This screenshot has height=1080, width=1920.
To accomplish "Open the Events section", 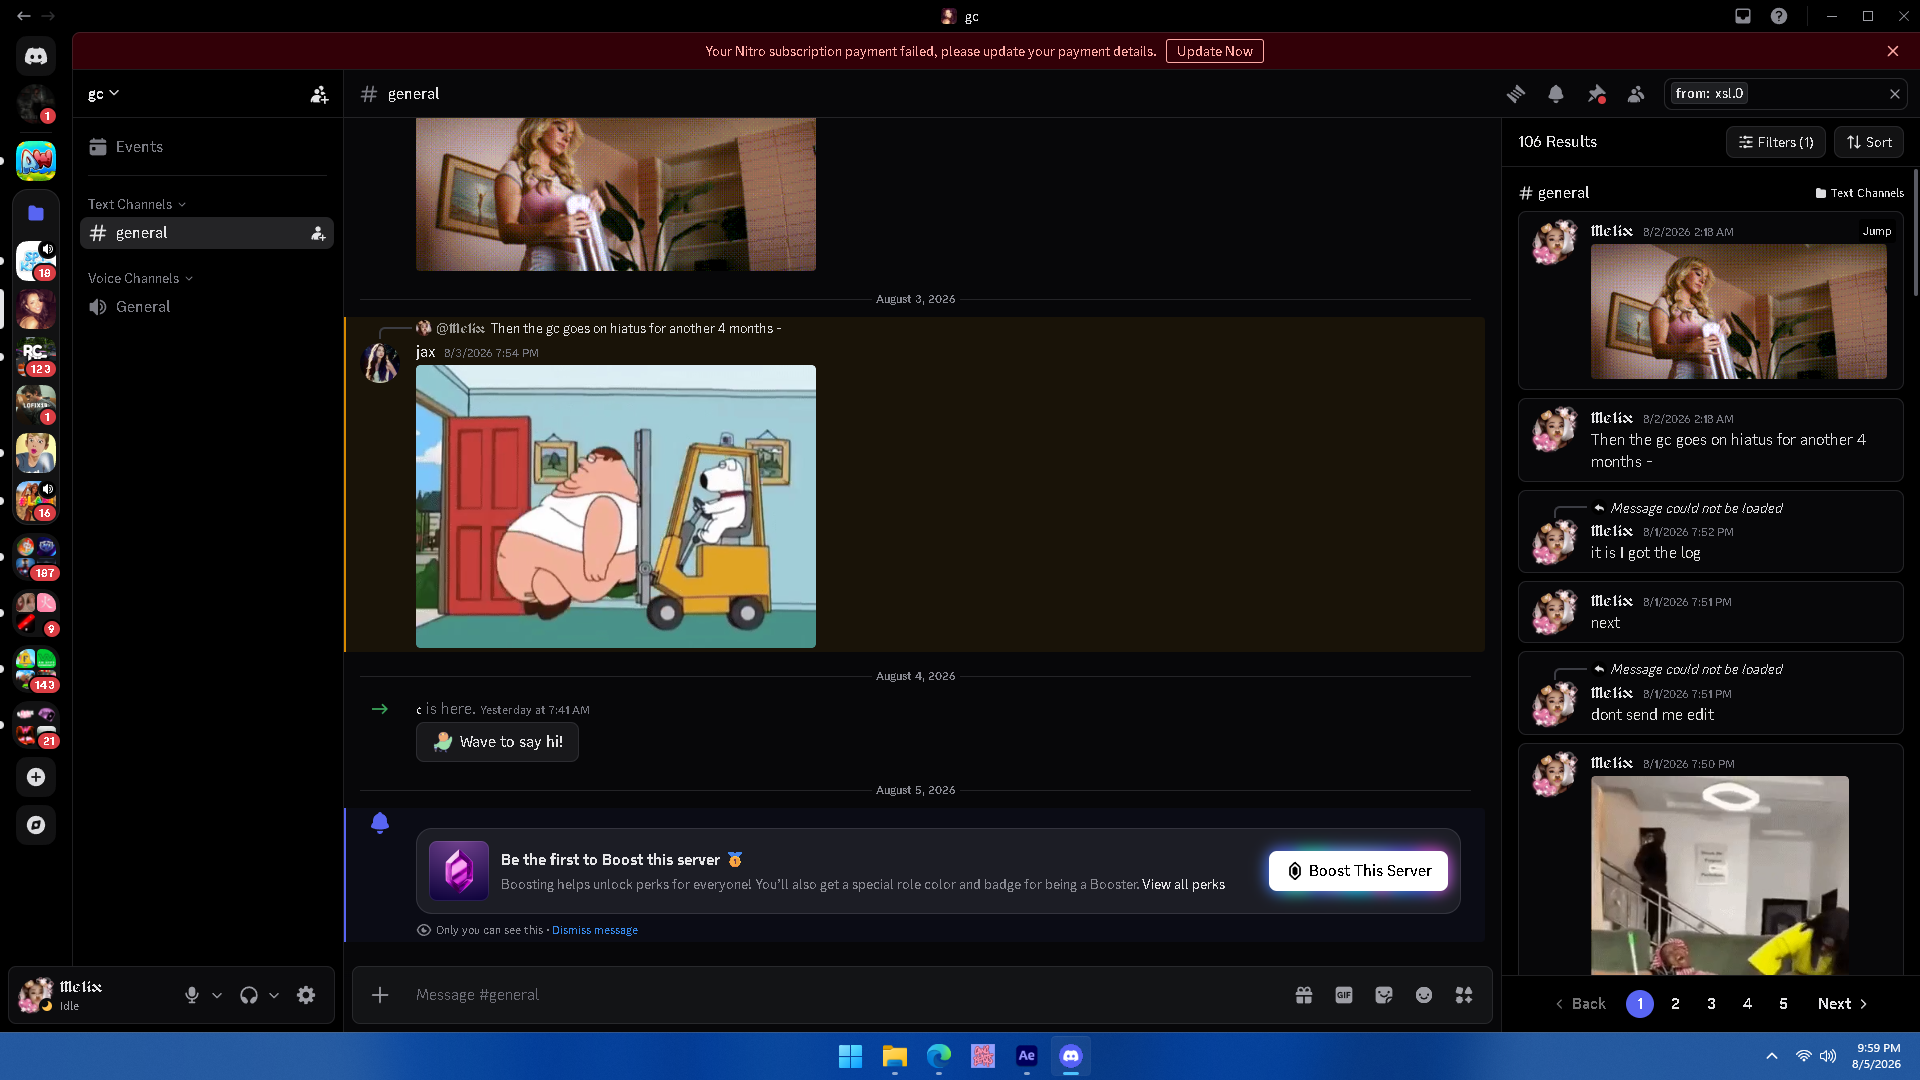I will tap(207, 147).
